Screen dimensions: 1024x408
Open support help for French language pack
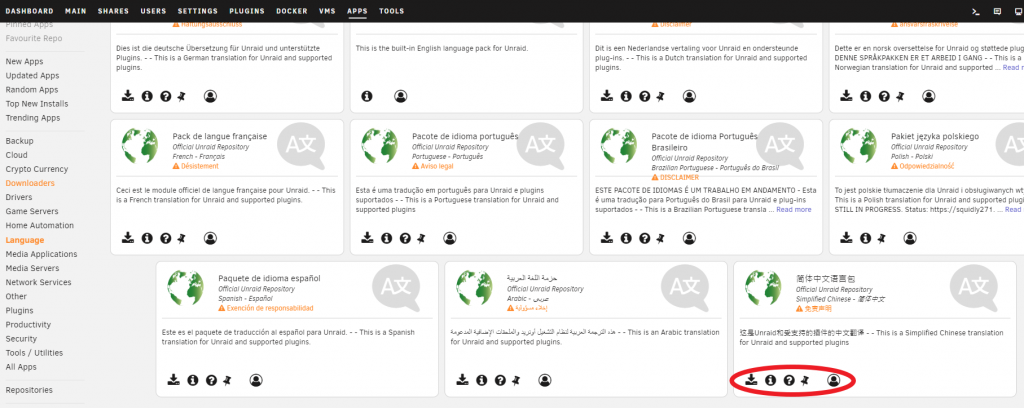(x=166, y=238)
